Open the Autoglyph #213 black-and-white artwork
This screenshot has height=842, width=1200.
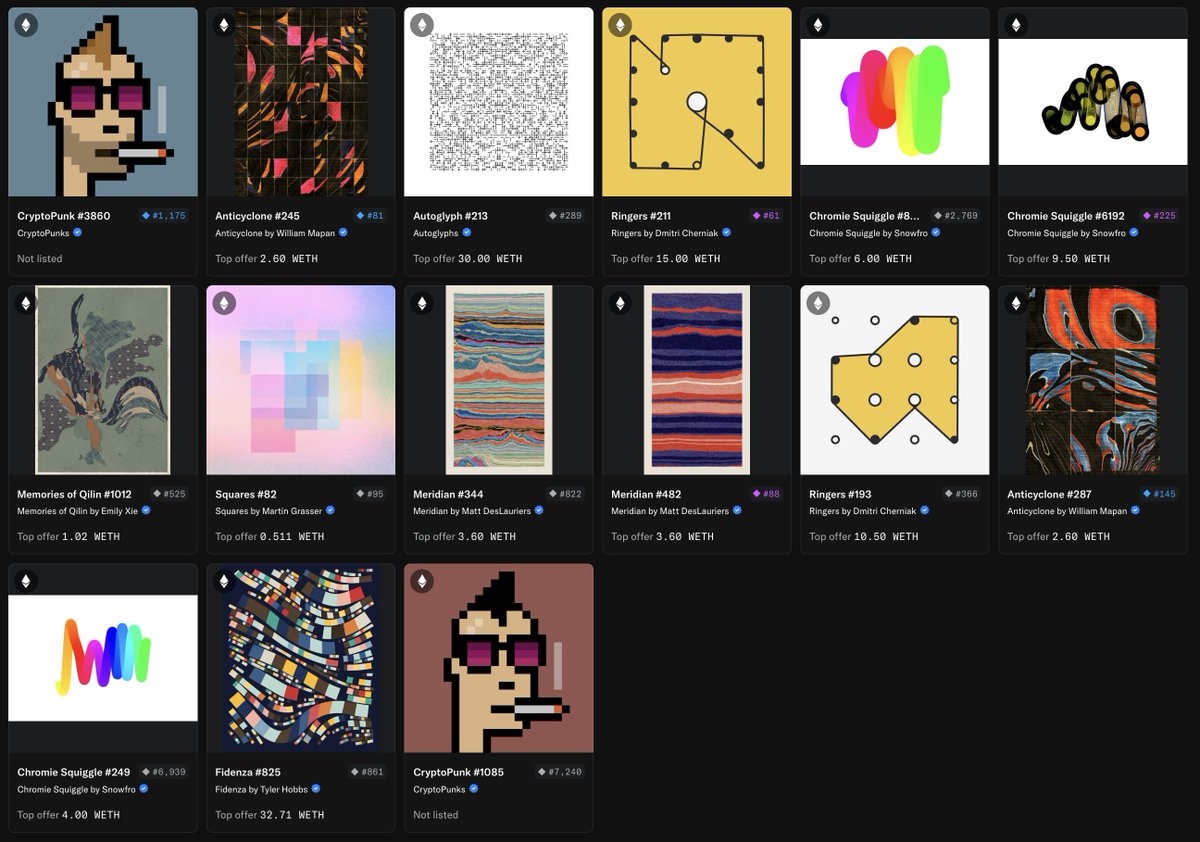point(499,102)
